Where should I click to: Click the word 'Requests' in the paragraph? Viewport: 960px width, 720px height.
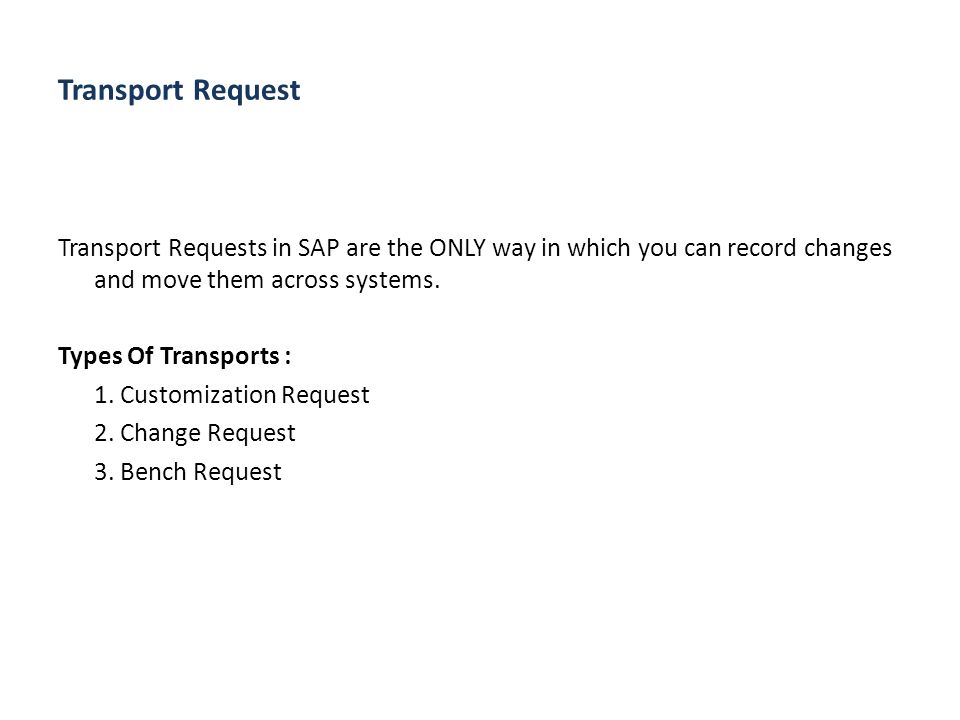(217, 248)
